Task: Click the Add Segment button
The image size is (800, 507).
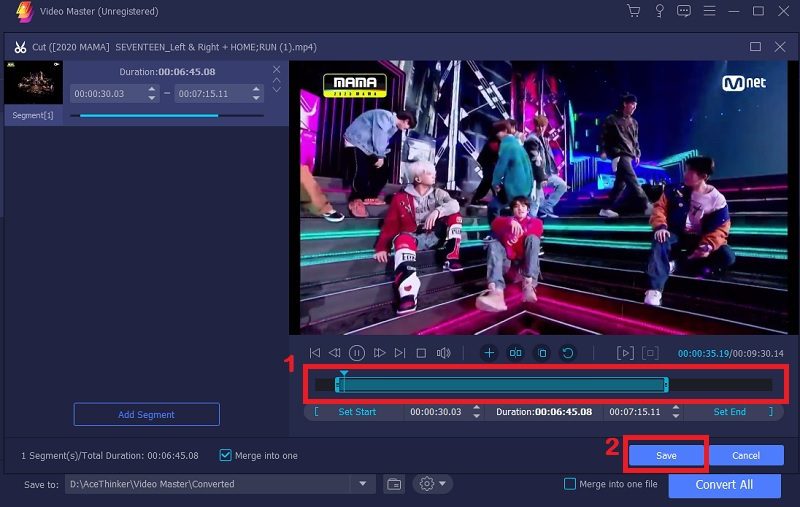Action: pyautogui.click(x=146, y=414)
